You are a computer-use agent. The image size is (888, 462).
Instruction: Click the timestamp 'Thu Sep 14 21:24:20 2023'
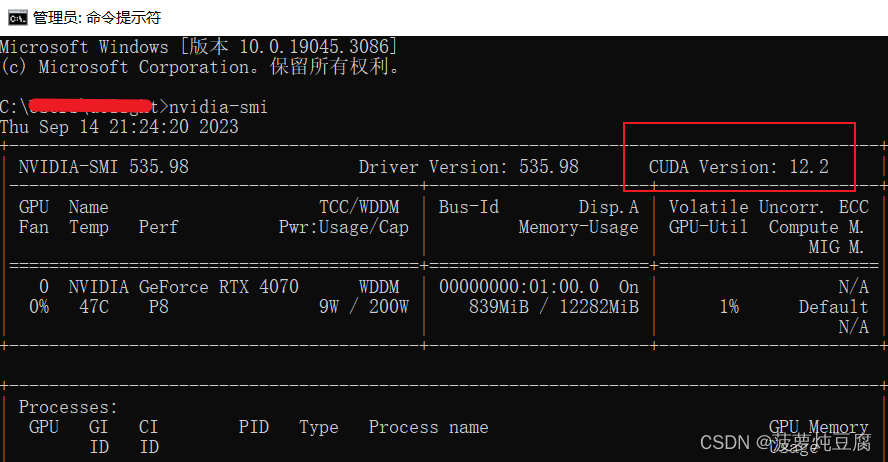119,126
